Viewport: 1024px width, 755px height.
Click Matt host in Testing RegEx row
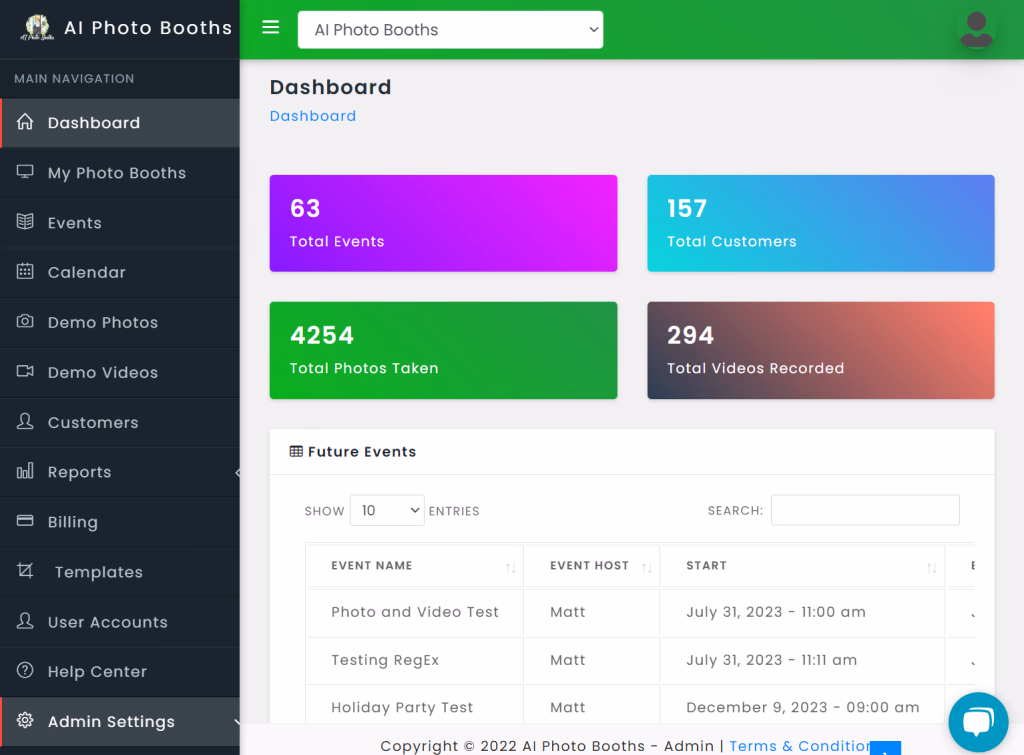point(568,660)
